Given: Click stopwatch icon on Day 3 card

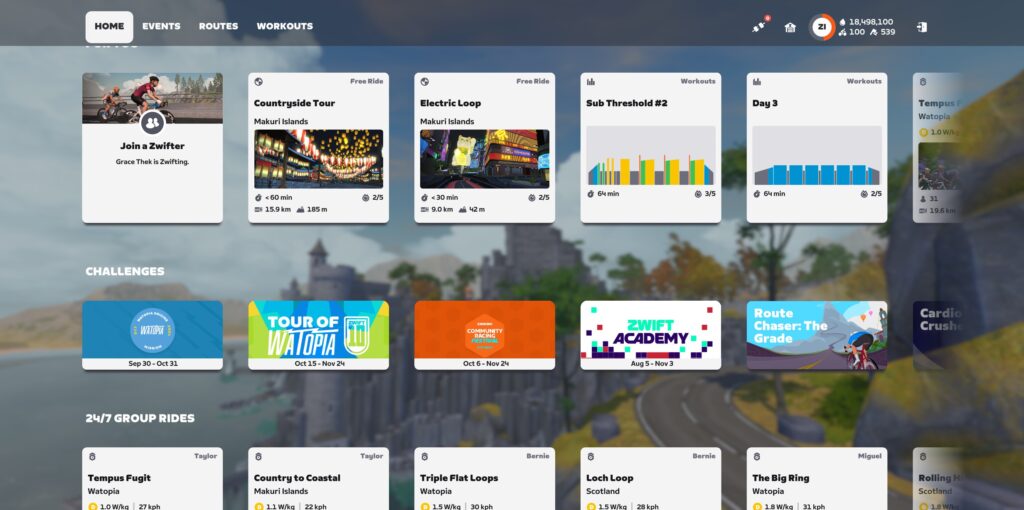Looking at the screenshot, I should point(758,194).
